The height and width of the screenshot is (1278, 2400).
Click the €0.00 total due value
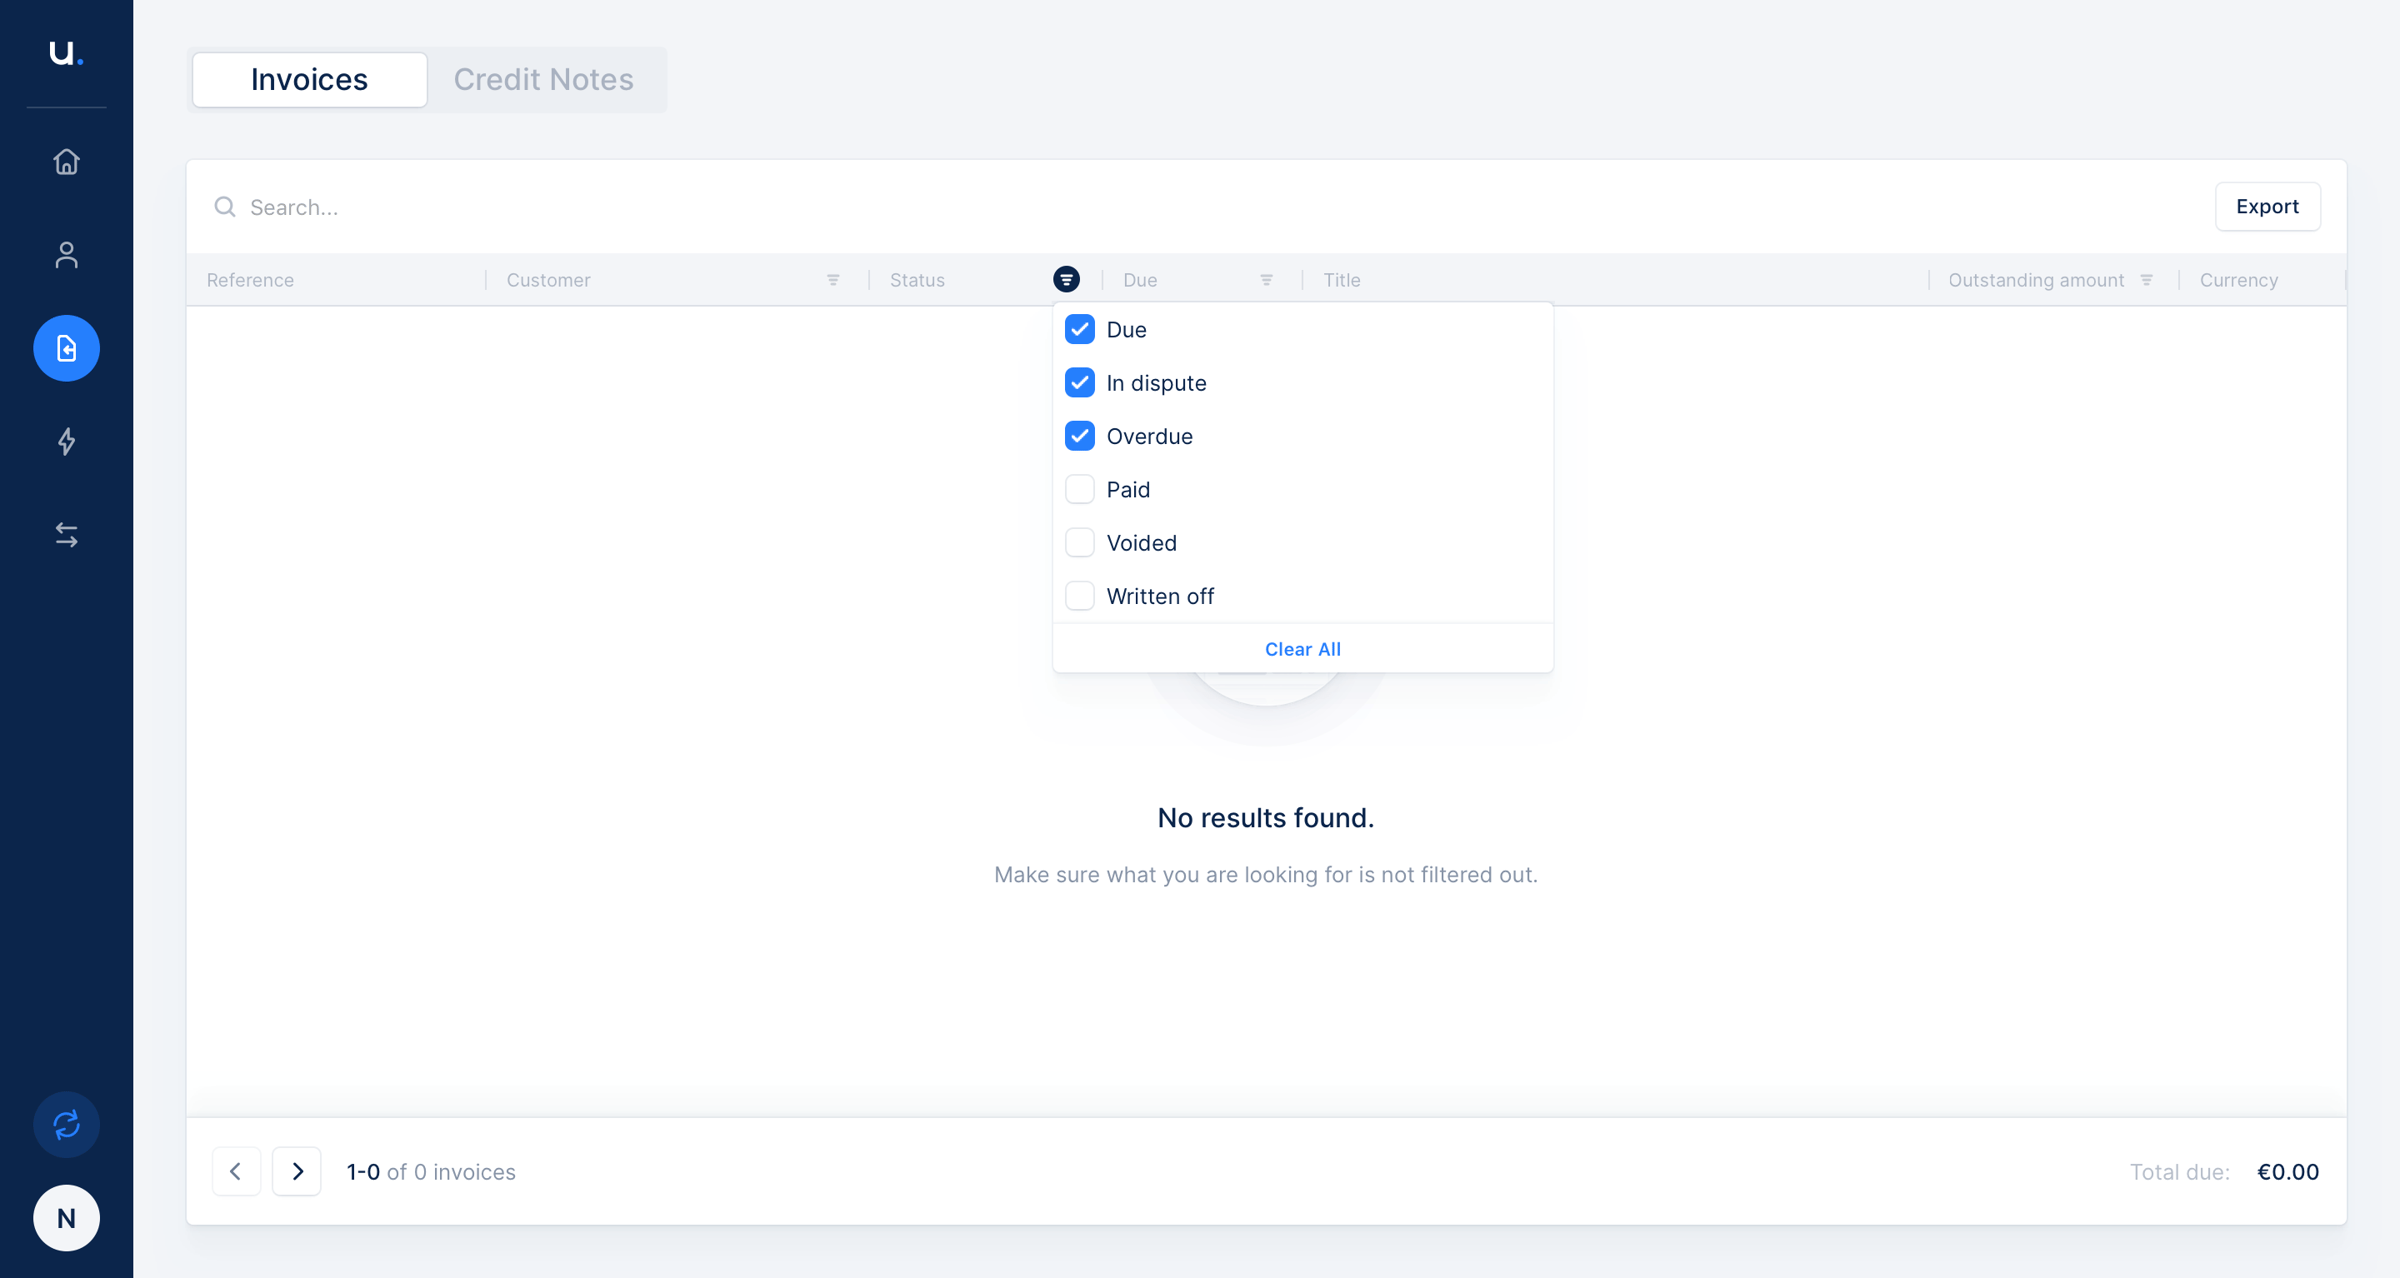coord(2288,1172)
